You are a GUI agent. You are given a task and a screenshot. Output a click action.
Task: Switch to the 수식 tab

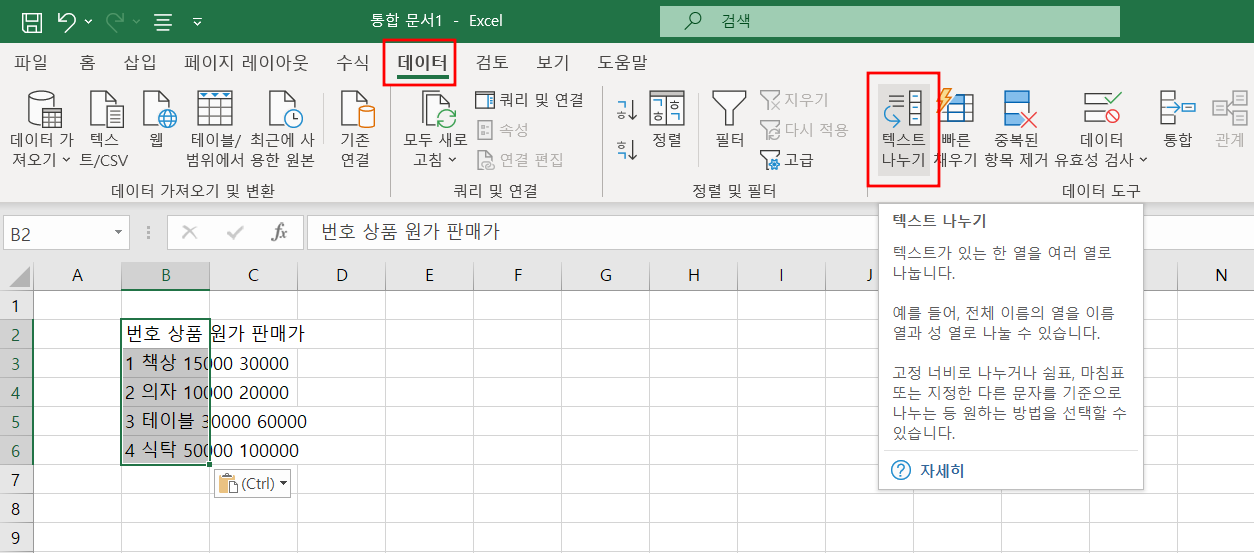point(352,62)
